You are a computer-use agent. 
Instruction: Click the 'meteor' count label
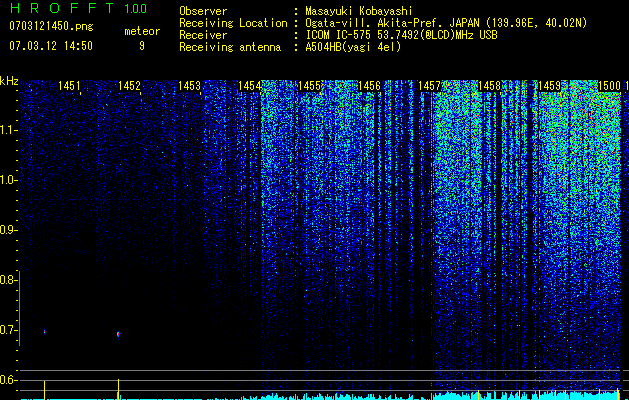point(142,31)
